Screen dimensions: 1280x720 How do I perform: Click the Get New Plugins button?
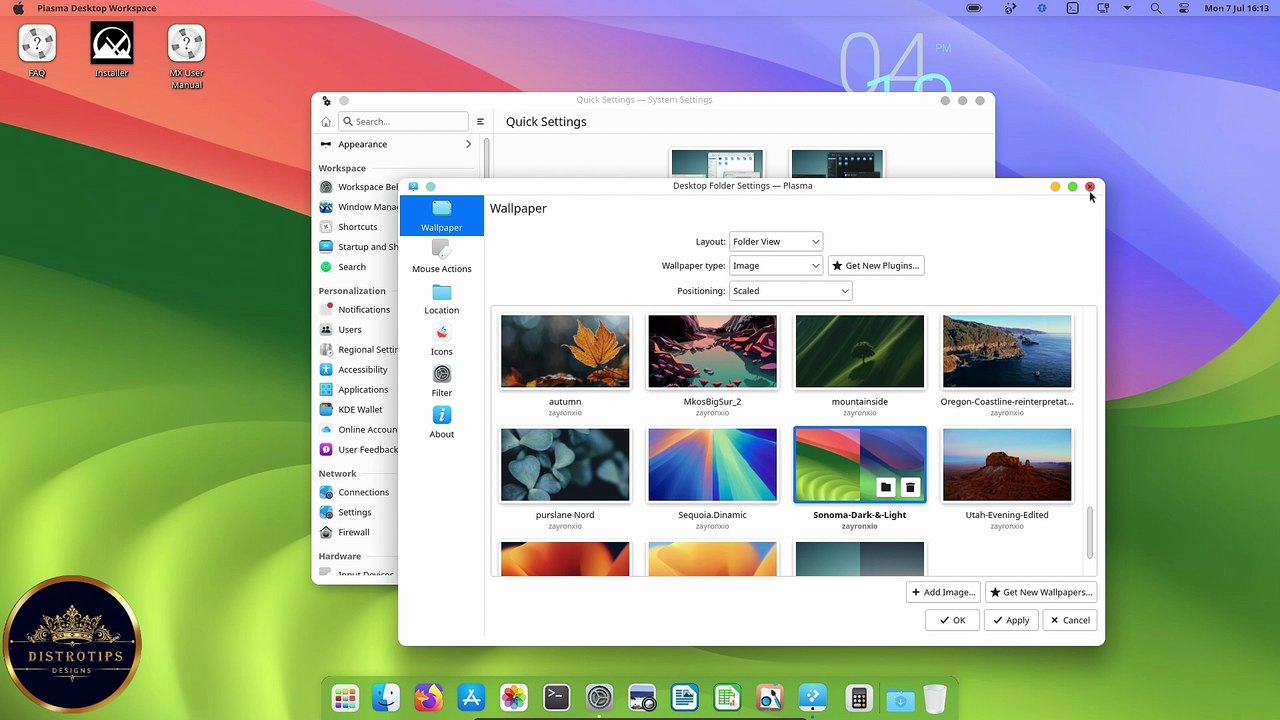[875, 265]
